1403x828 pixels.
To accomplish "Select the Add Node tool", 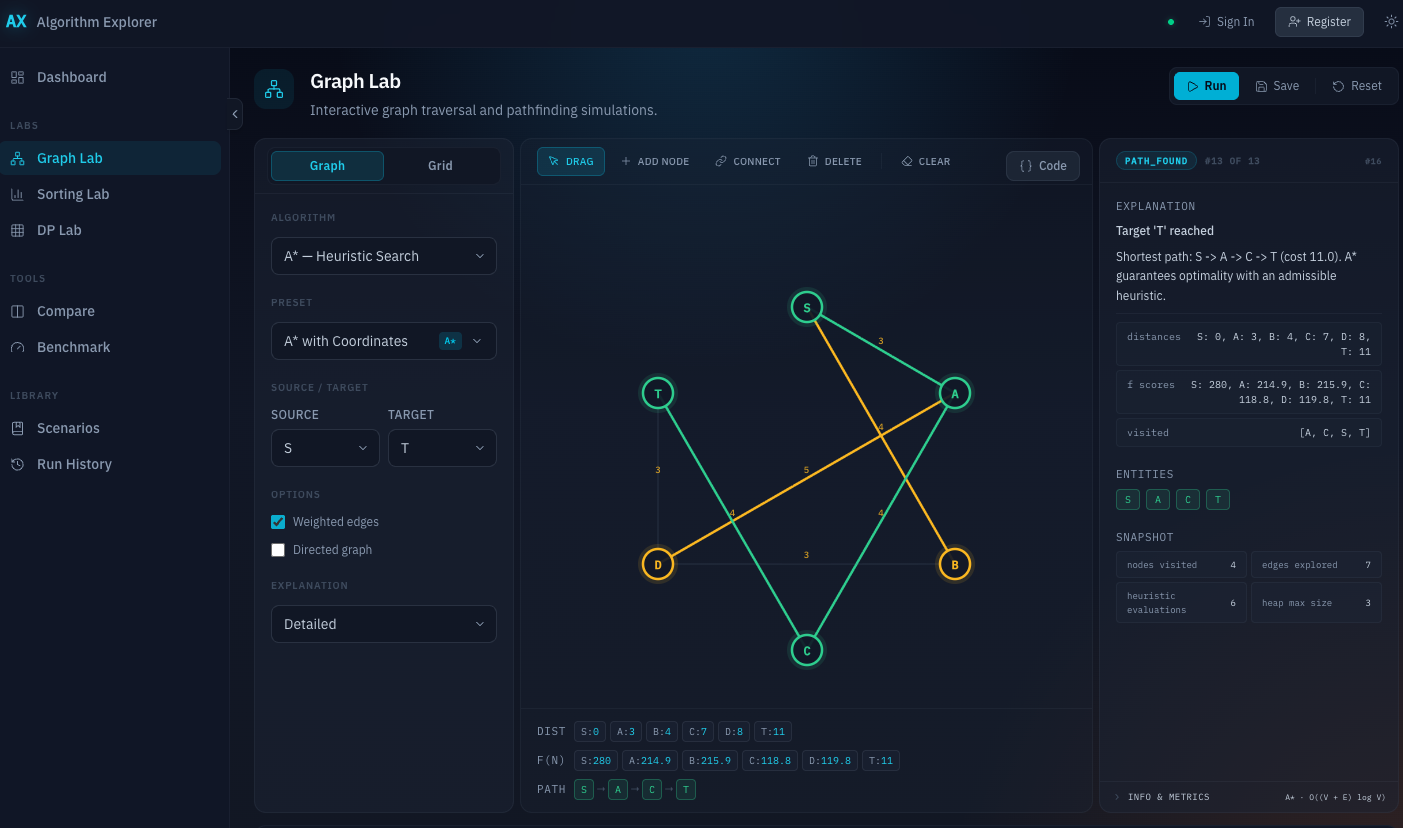I will coord(655,160).
